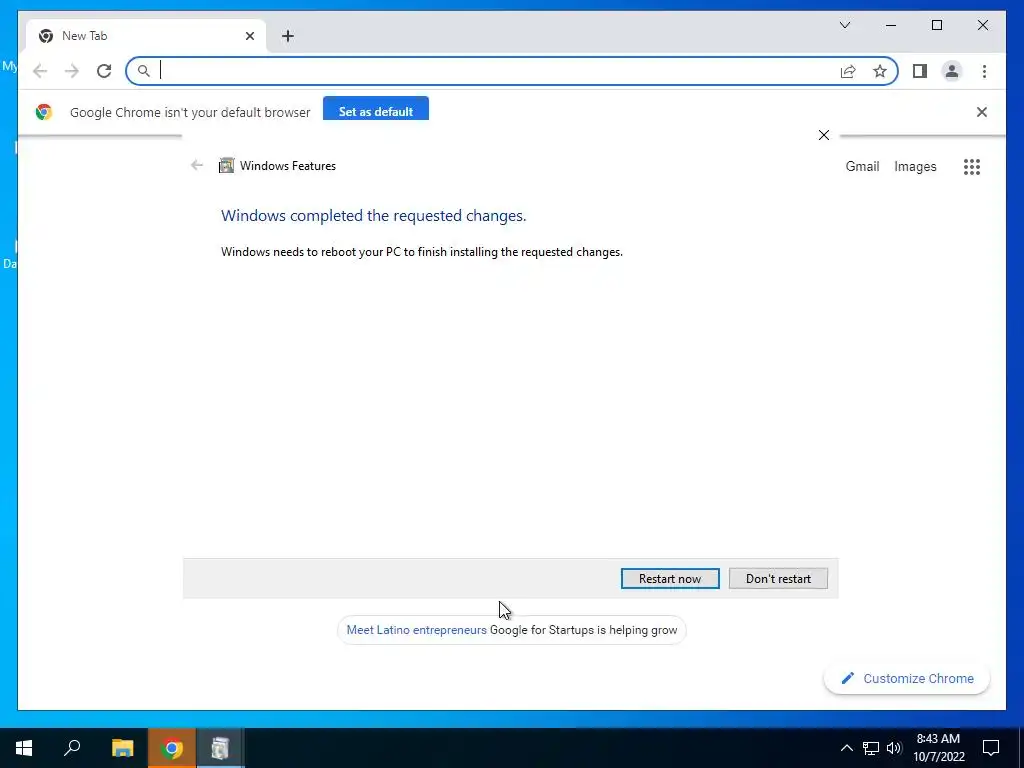Click Customize Chrome button
Image resolution: width=1024 pixels, height=768 pixels.
pos(907,679)
